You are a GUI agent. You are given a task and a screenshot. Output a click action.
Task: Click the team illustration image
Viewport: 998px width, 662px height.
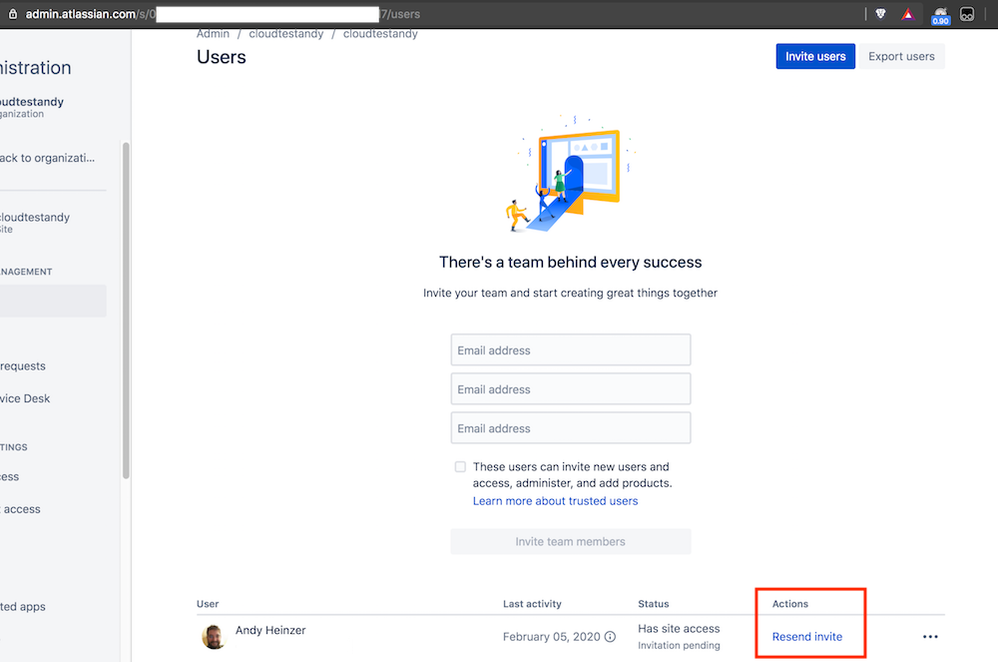(570, 172)
